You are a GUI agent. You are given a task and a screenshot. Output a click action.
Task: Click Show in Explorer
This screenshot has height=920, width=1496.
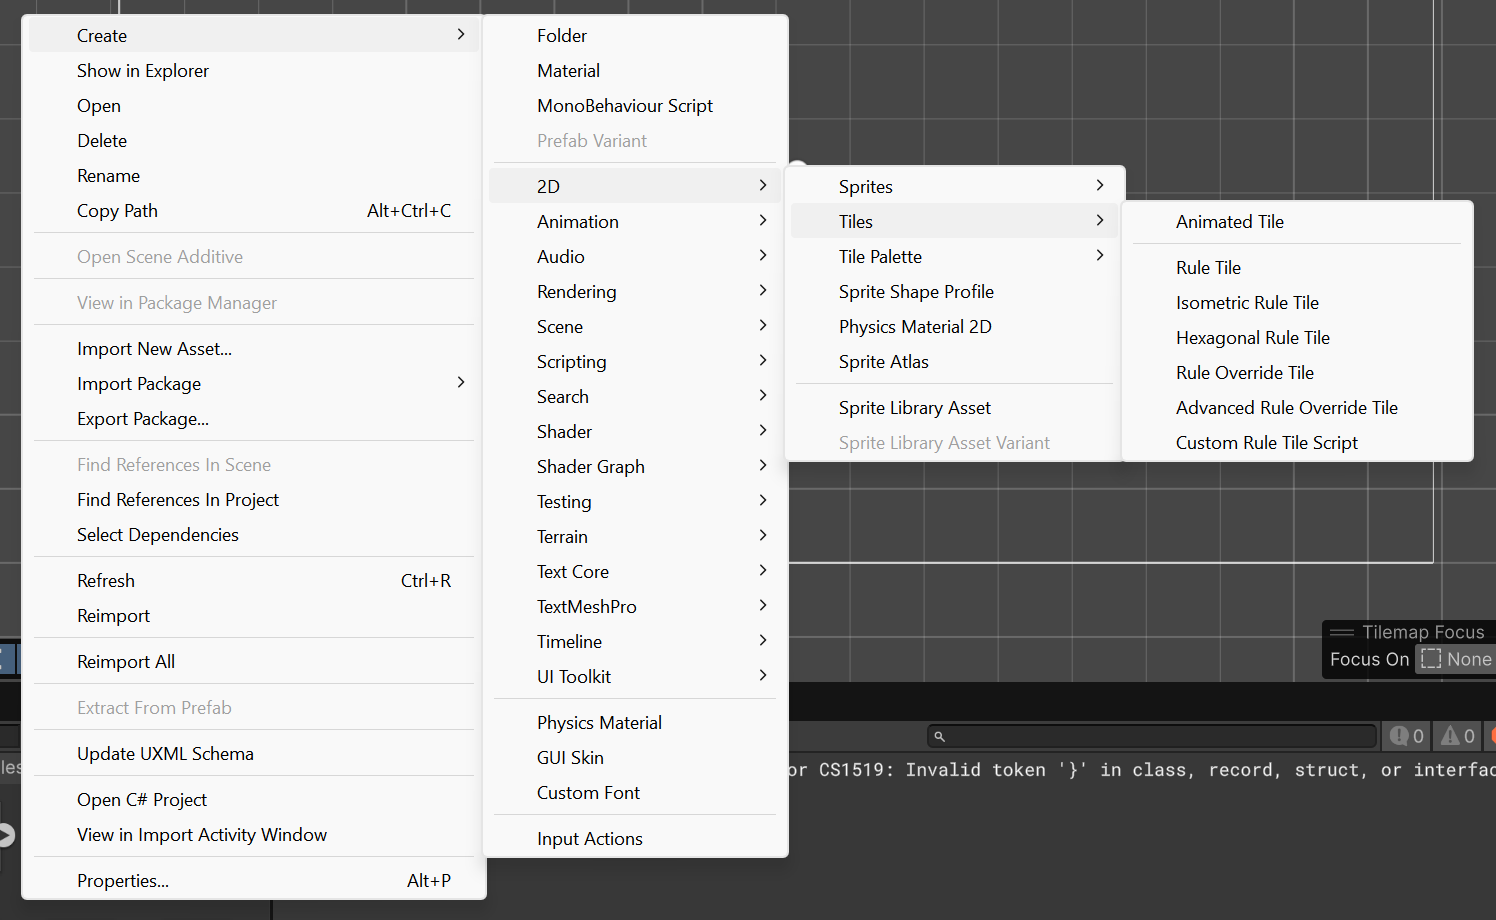143,71
